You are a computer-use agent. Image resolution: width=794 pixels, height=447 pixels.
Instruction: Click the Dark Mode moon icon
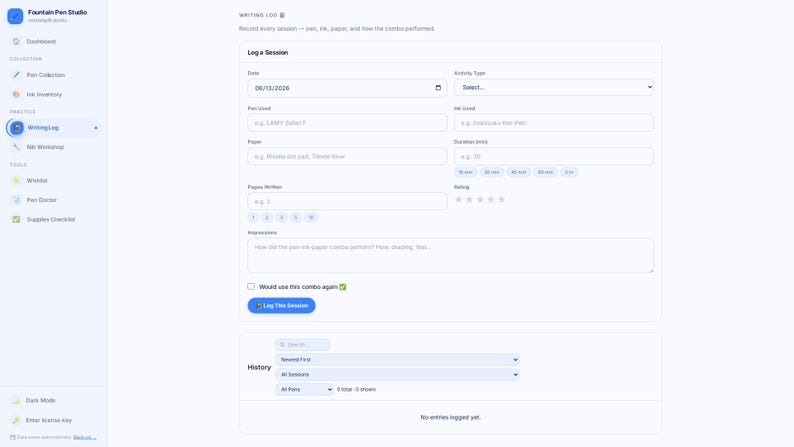click(x=16, y=400)
